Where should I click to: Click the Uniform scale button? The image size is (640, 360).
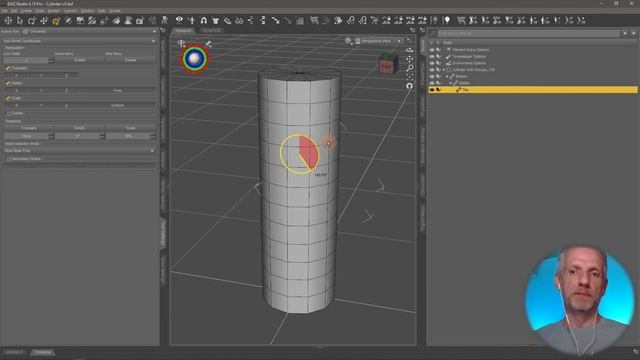[x=118, y=105]
